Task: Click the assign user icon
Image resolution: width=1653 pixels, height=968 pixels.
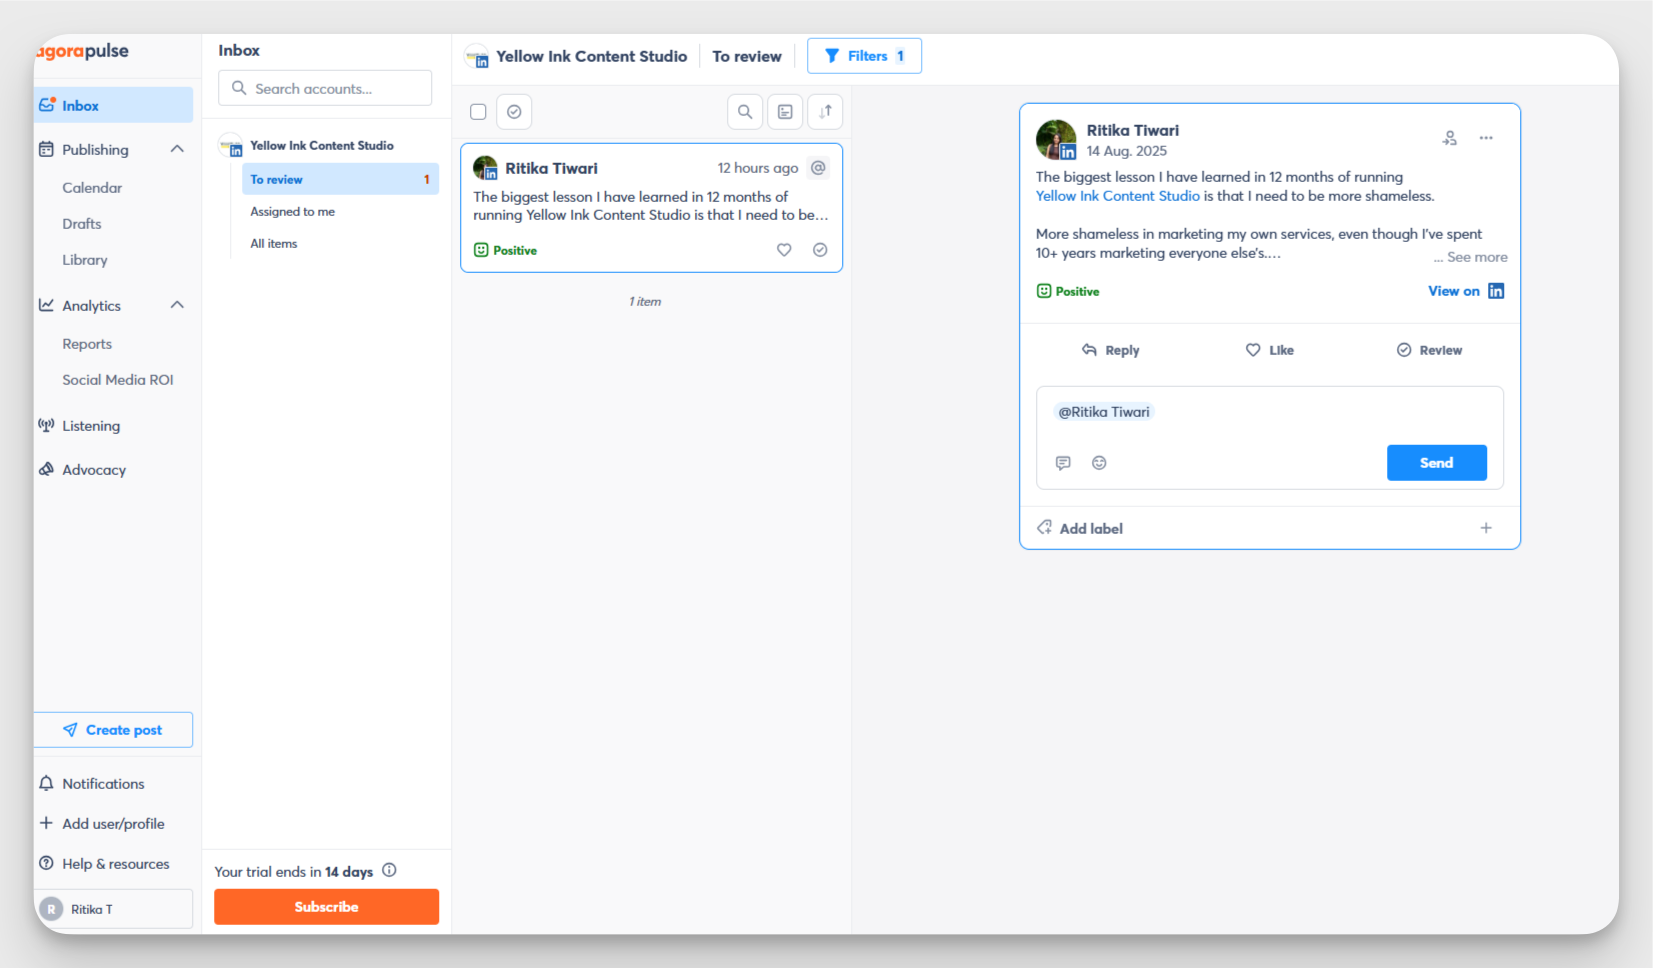Action: click(1450, 138)
